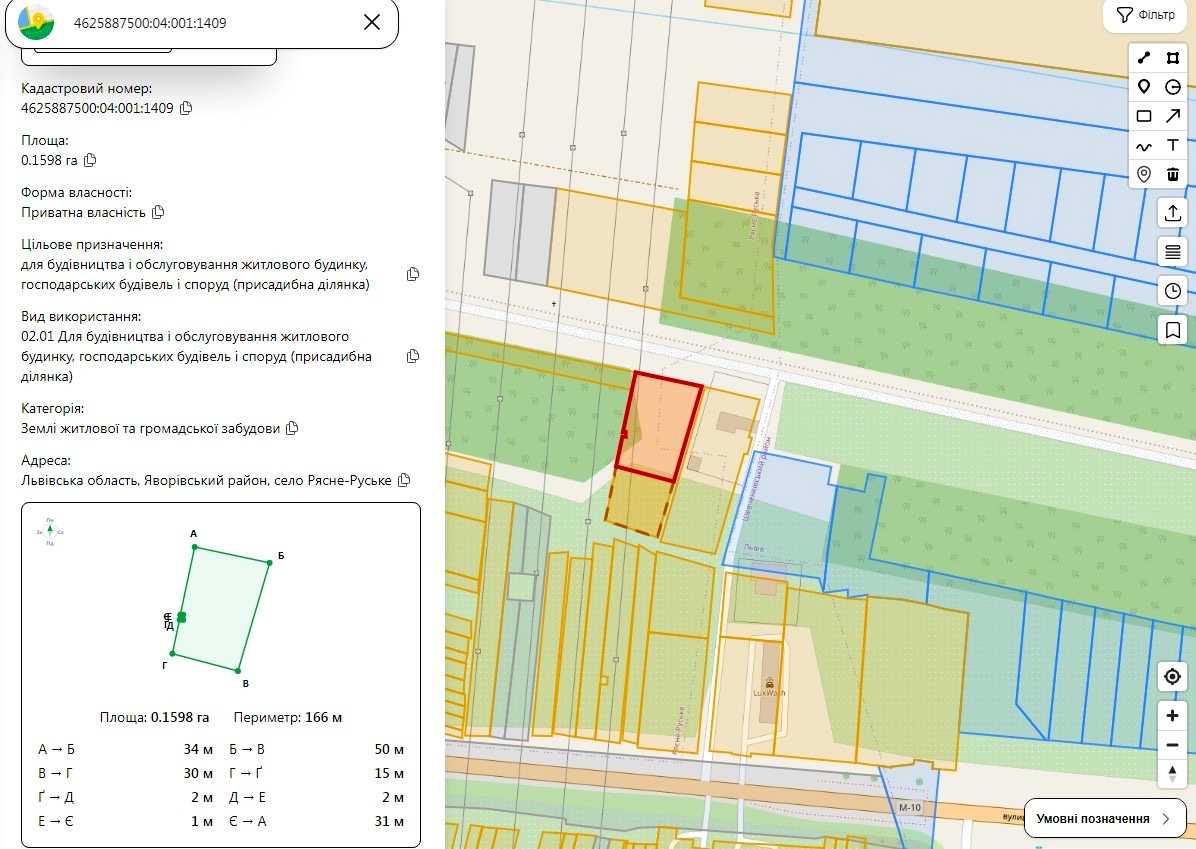1196x849 pixels.
Task: Pick the outlined location pin tool
Action: 1143,175
